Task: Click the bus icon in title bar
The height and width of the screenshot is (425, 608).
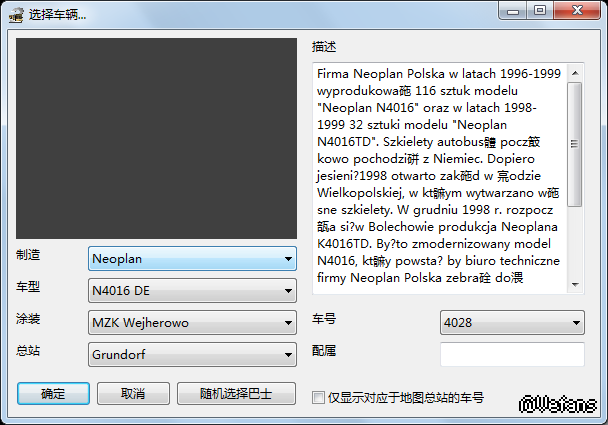Action: pos(16,15)
